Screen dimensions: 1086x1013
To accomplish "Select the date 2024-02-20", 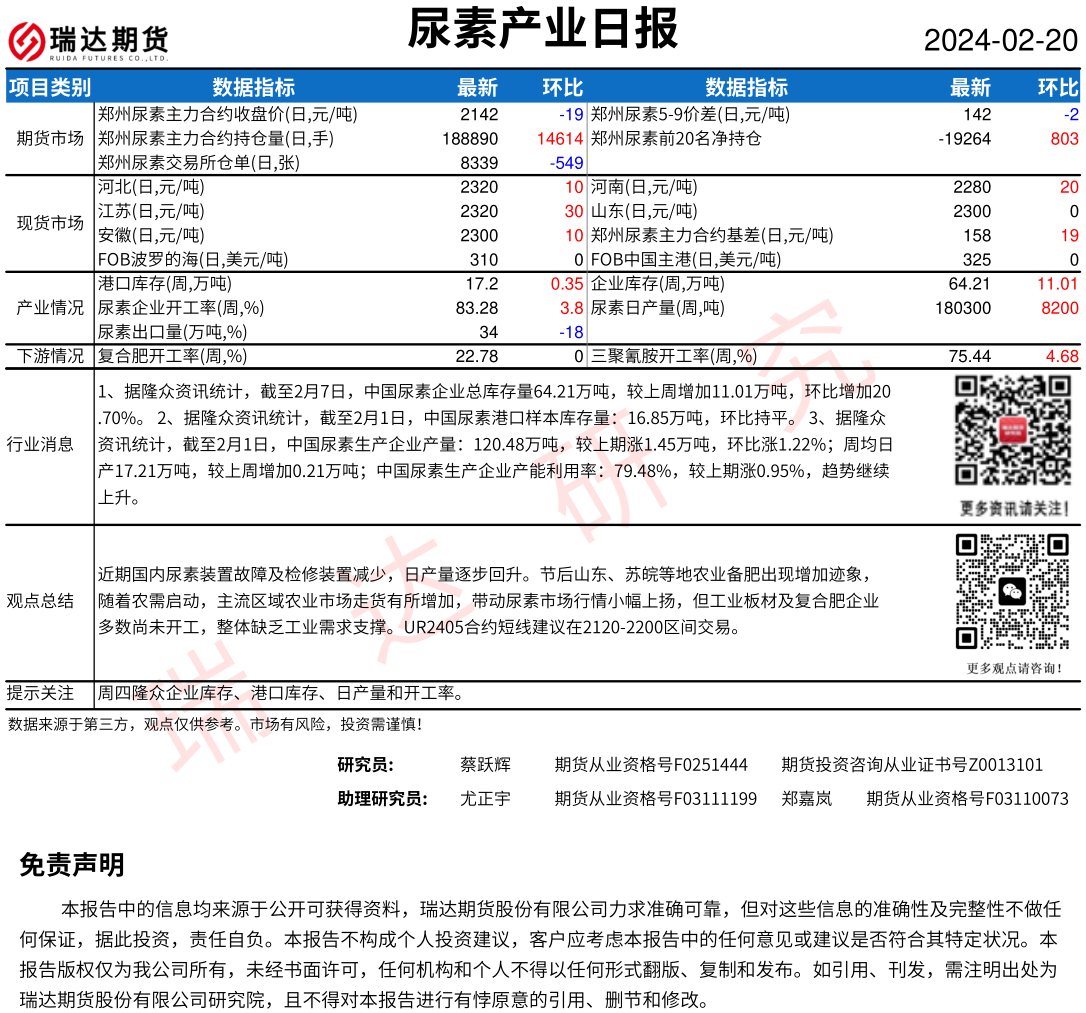I will [1000, 40].
